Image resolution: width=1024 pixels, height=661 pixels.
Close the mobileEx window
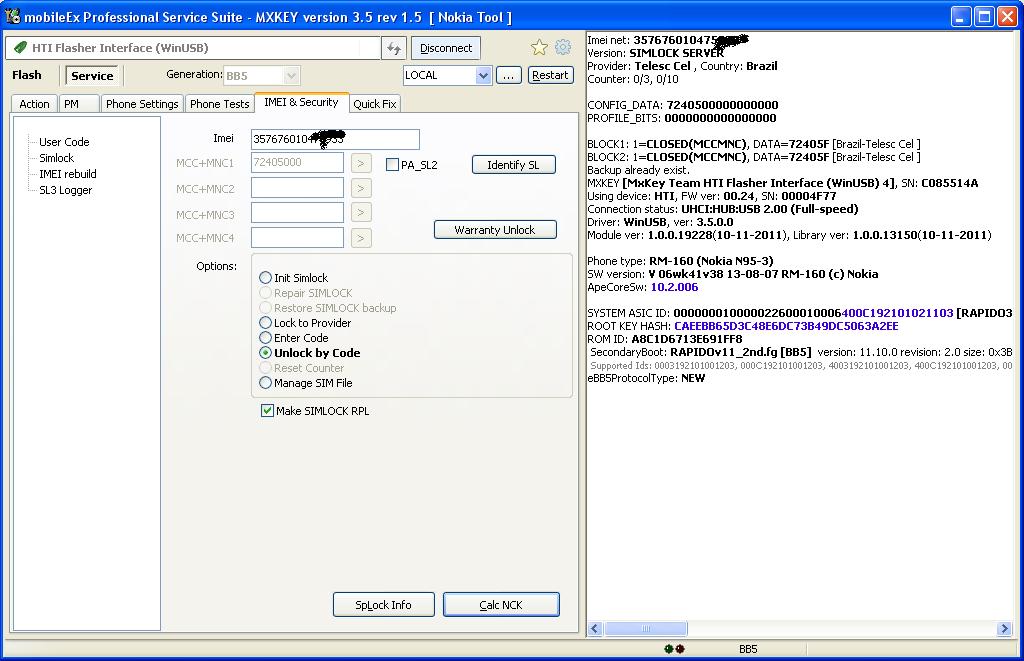(x=1007, y=17)
